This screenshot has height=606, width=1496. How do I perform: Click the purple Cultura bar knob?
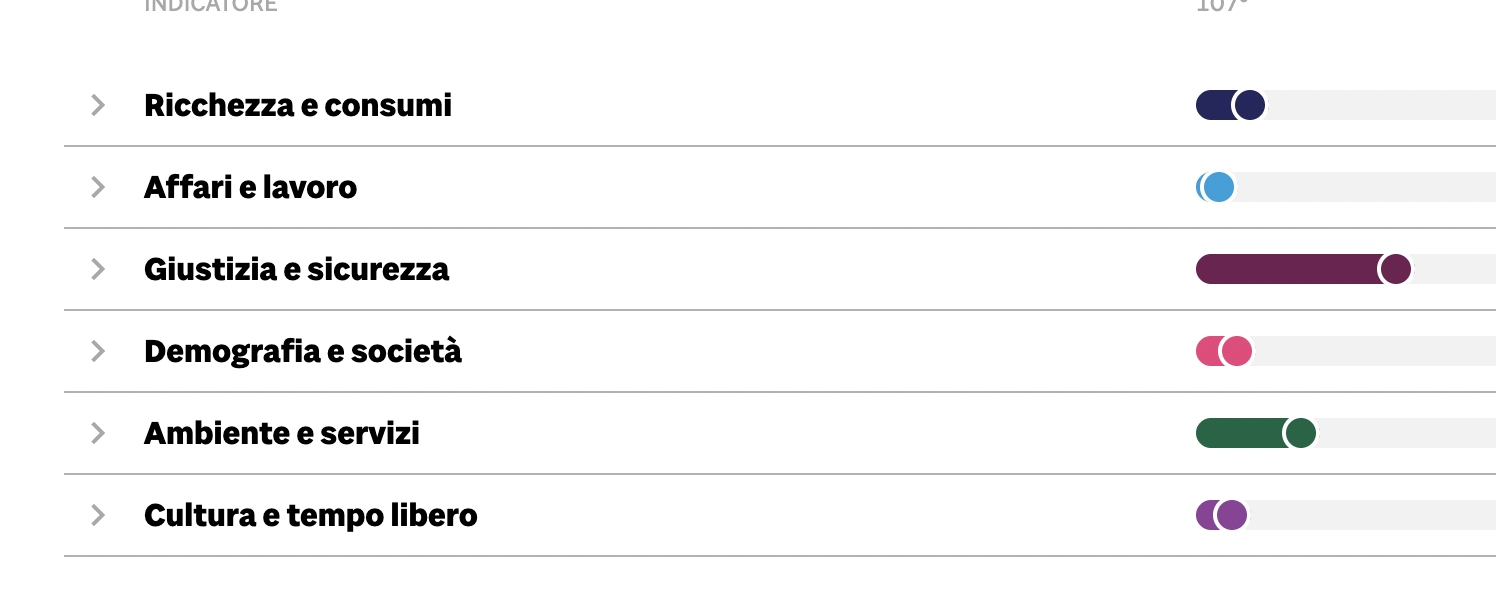tap(1231, 515)
